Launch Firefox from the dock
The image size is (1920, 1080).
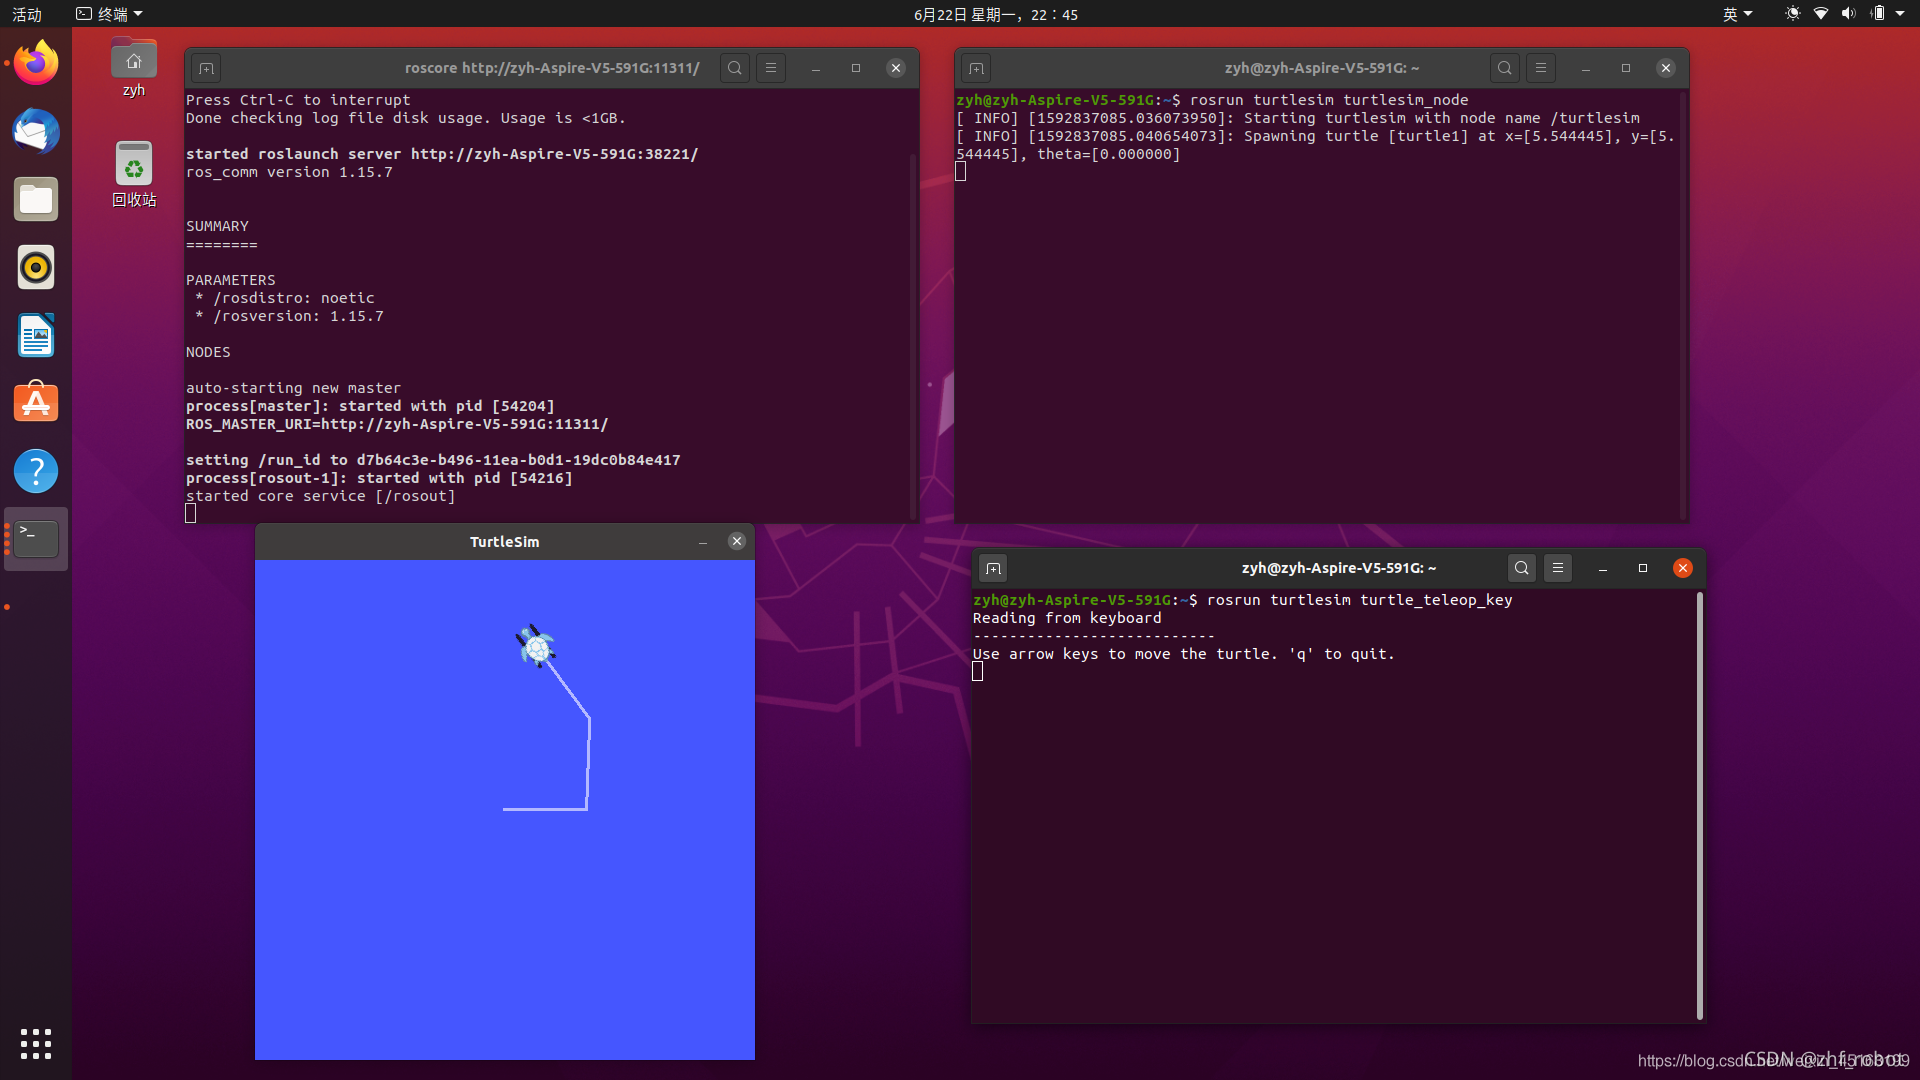tap(36, 64)
